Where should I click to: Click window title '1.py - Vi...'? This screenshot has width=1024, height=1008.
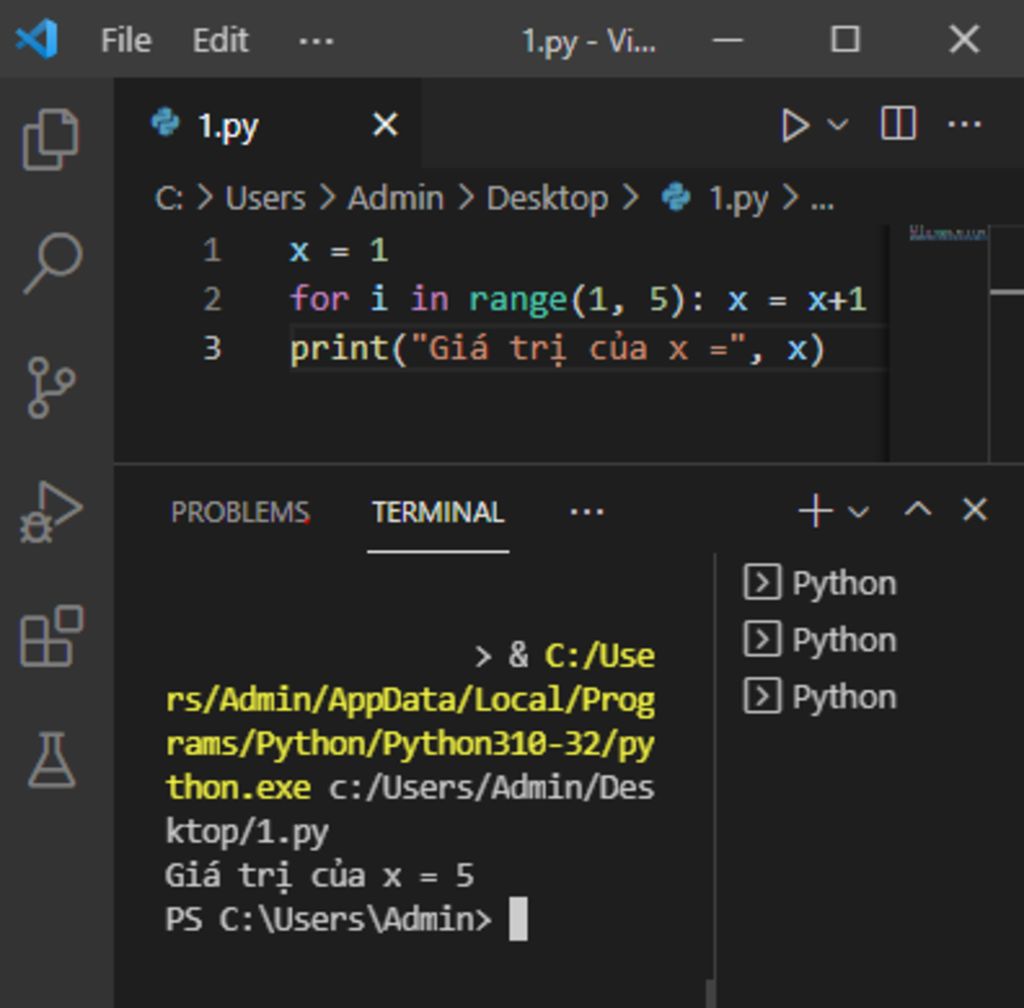tap(588, 41)
